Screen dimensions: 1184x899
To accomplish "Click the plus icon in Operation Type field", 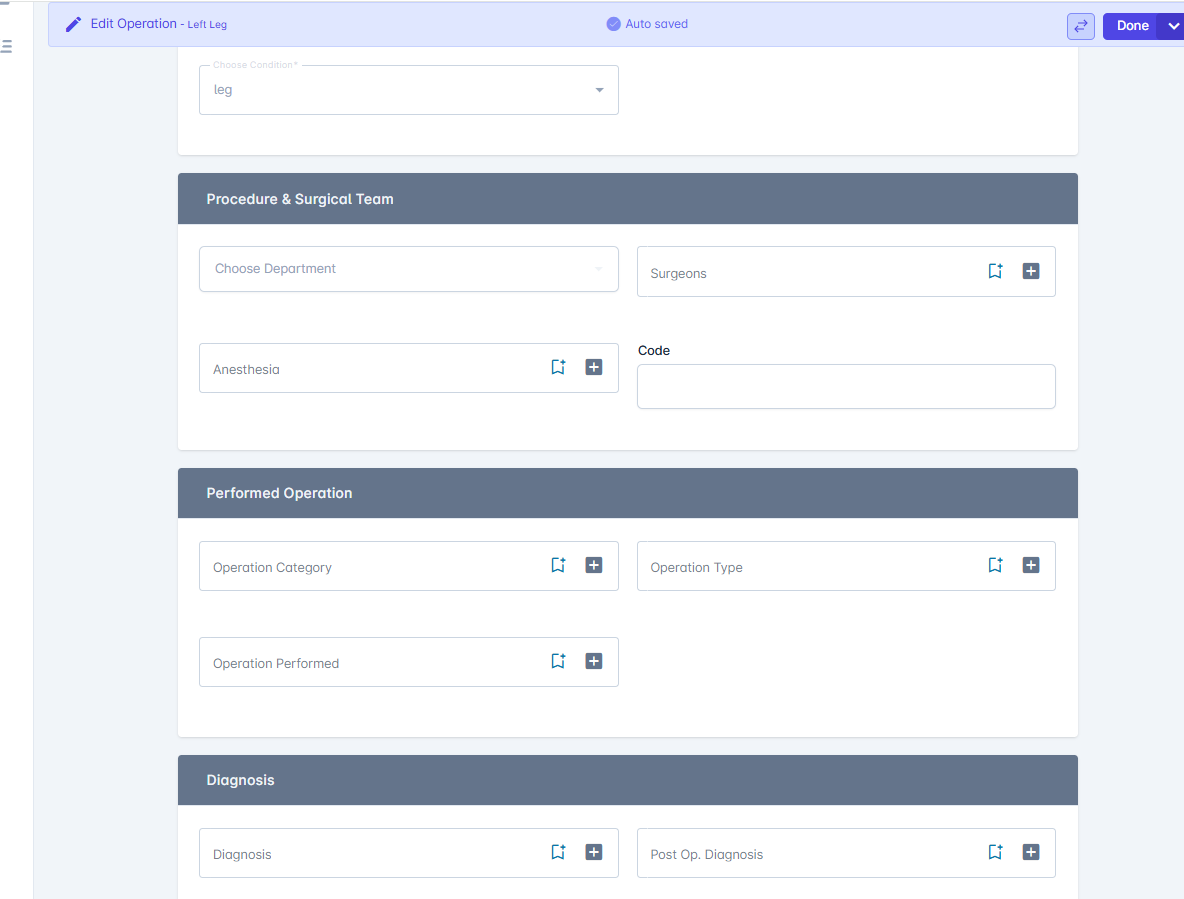I will click(x=1031, y=565).
